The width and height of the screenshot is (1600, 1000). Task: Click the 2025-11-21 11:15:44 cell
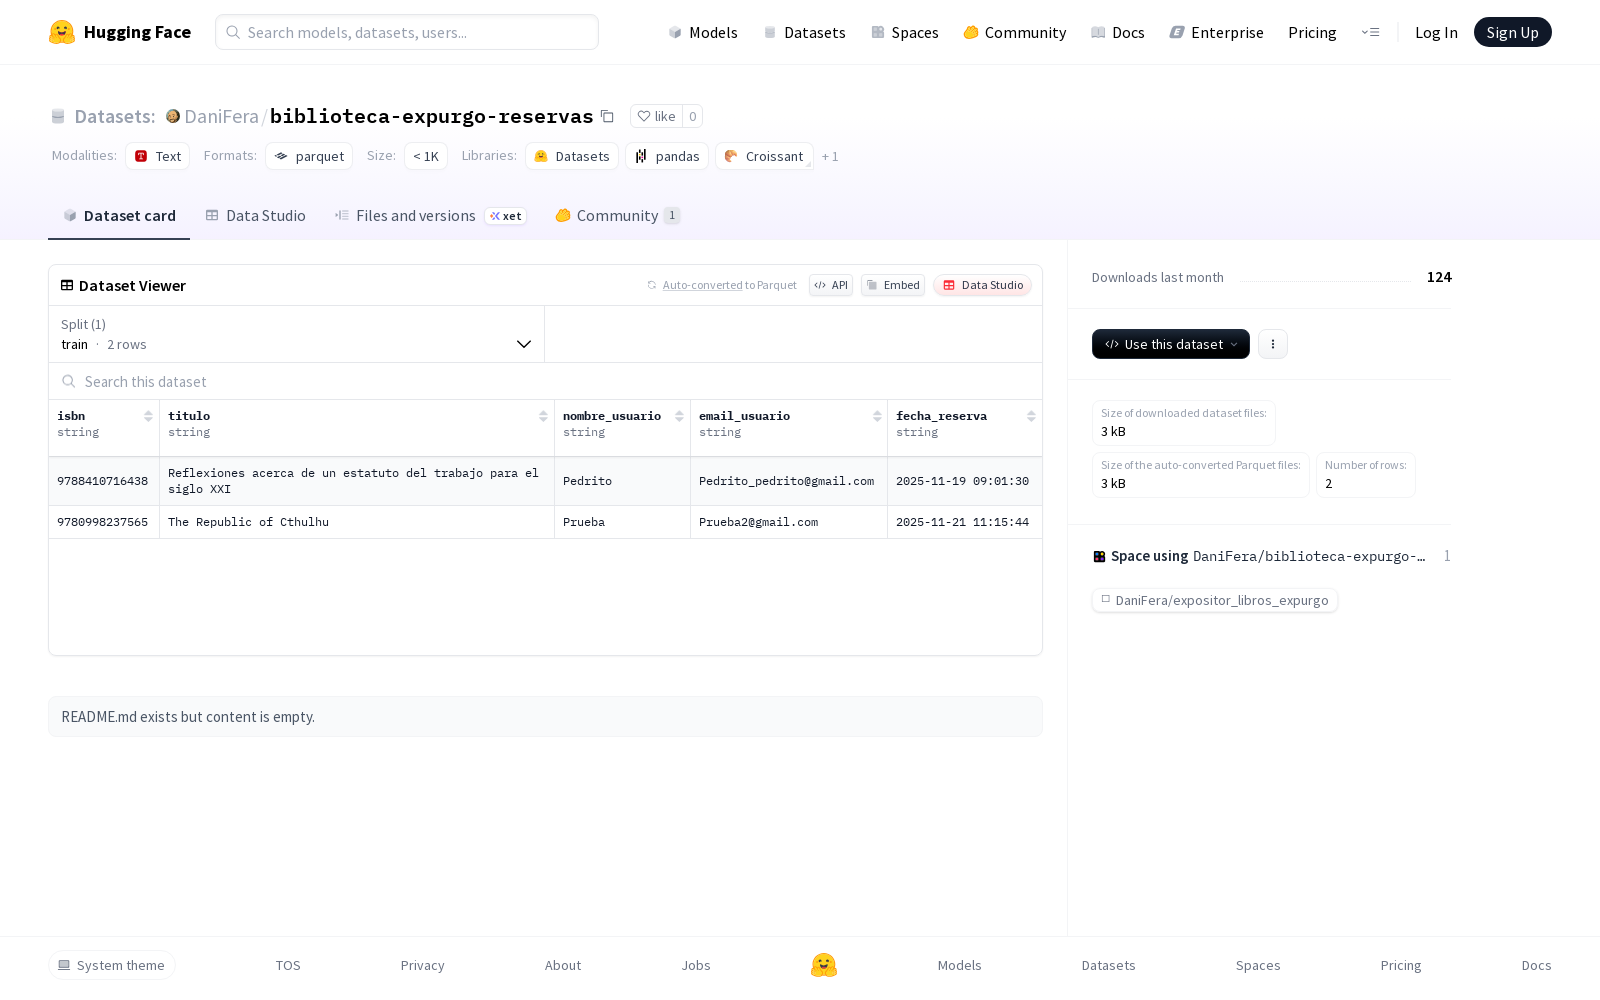963,522
